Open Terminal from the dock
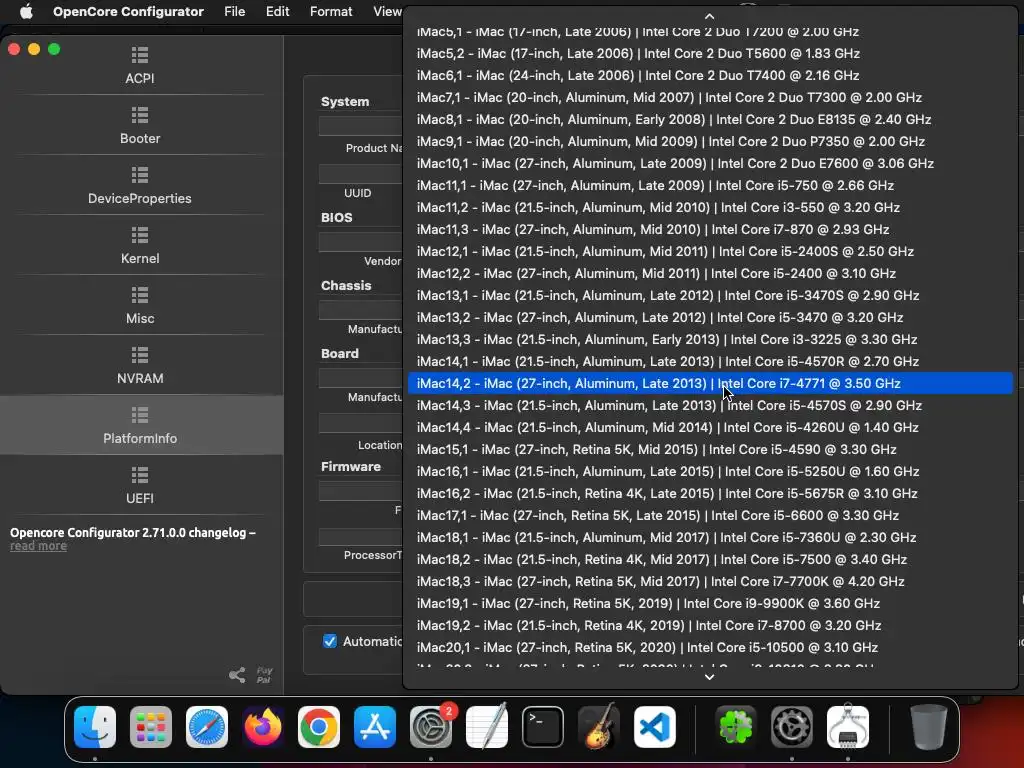This screenshot has height=768, width=1024. pyautogui.click(x=543, y=727)
